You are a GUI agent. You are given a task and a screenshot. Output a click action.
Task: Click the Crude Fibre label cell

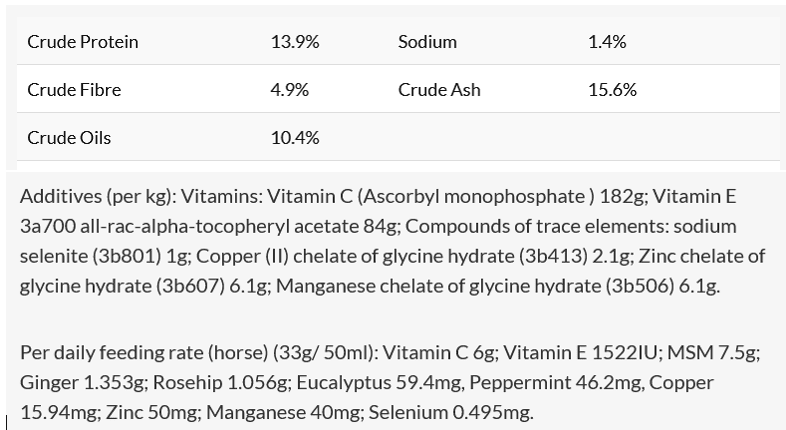pyautogui.click(x=74, y=90)
